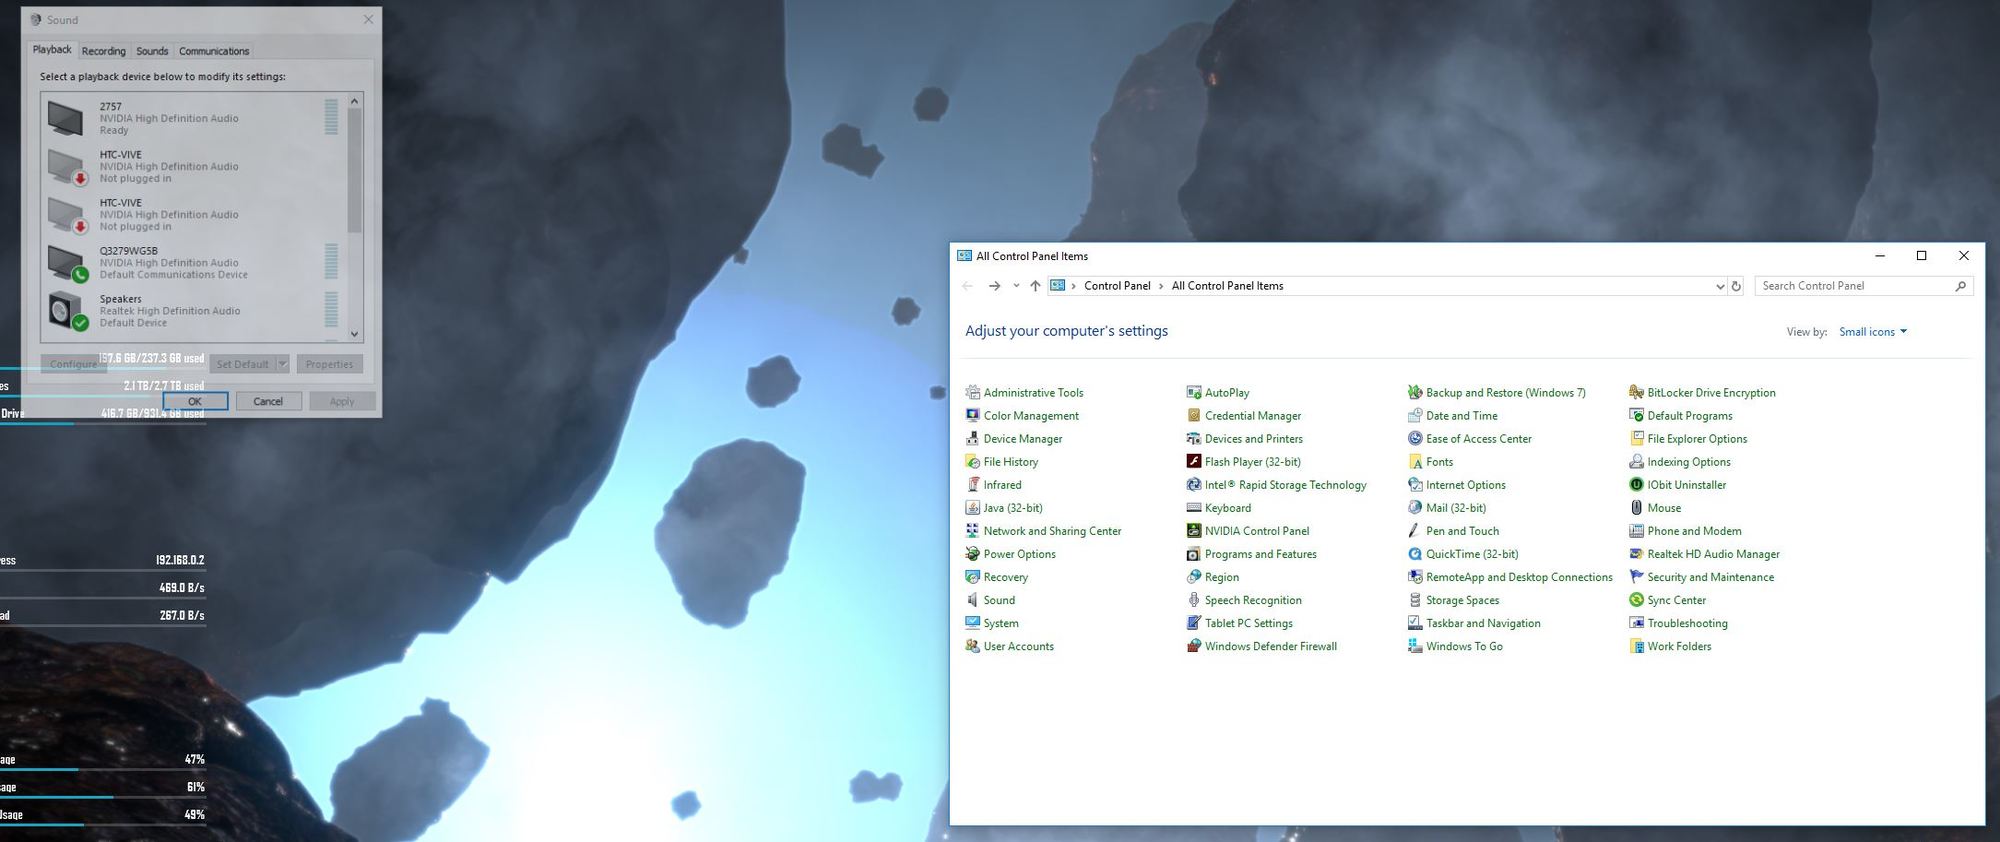This screenshot has height=842, width=2000.
Task: Click the Power Options icon
Action: [972, 553]
